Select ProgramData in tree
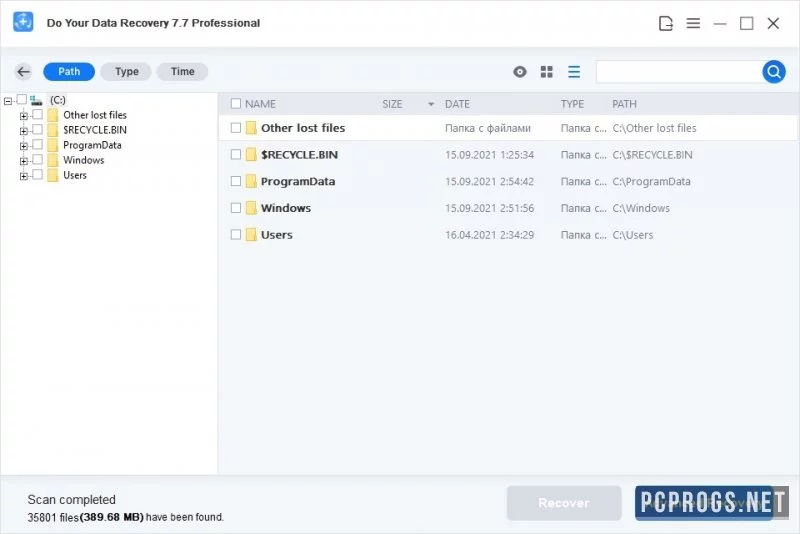 pyautogui.click(x=92, y=145)
